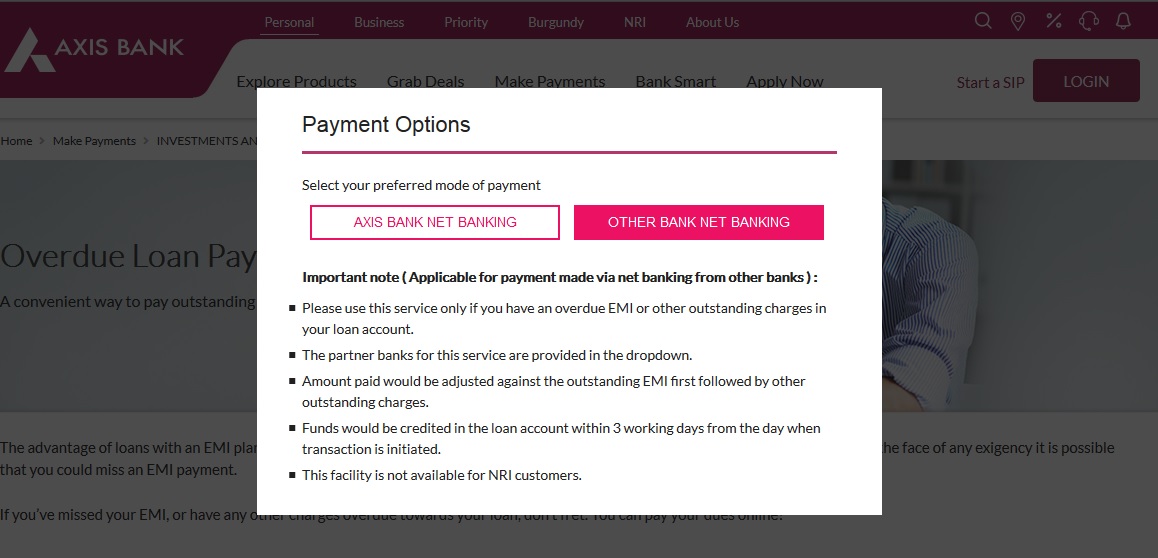Open the About Us tab
The width and height of the screenshot is (1158, 558).
click(712, 22)
